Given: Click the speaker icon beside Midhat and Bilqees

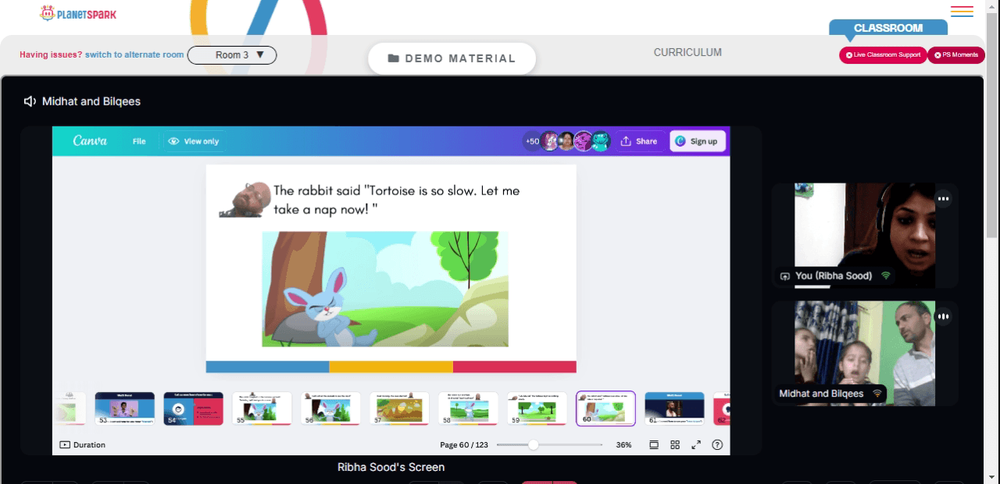Looking at the screenshot, I should pyautogui.click(x=29, y=101).
